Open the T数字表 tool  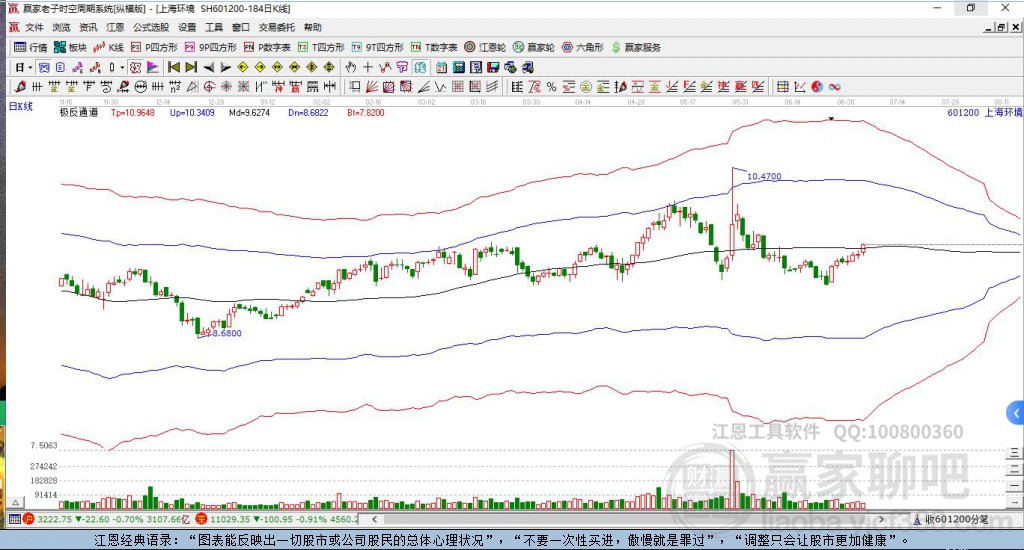(x=434, y=48)
